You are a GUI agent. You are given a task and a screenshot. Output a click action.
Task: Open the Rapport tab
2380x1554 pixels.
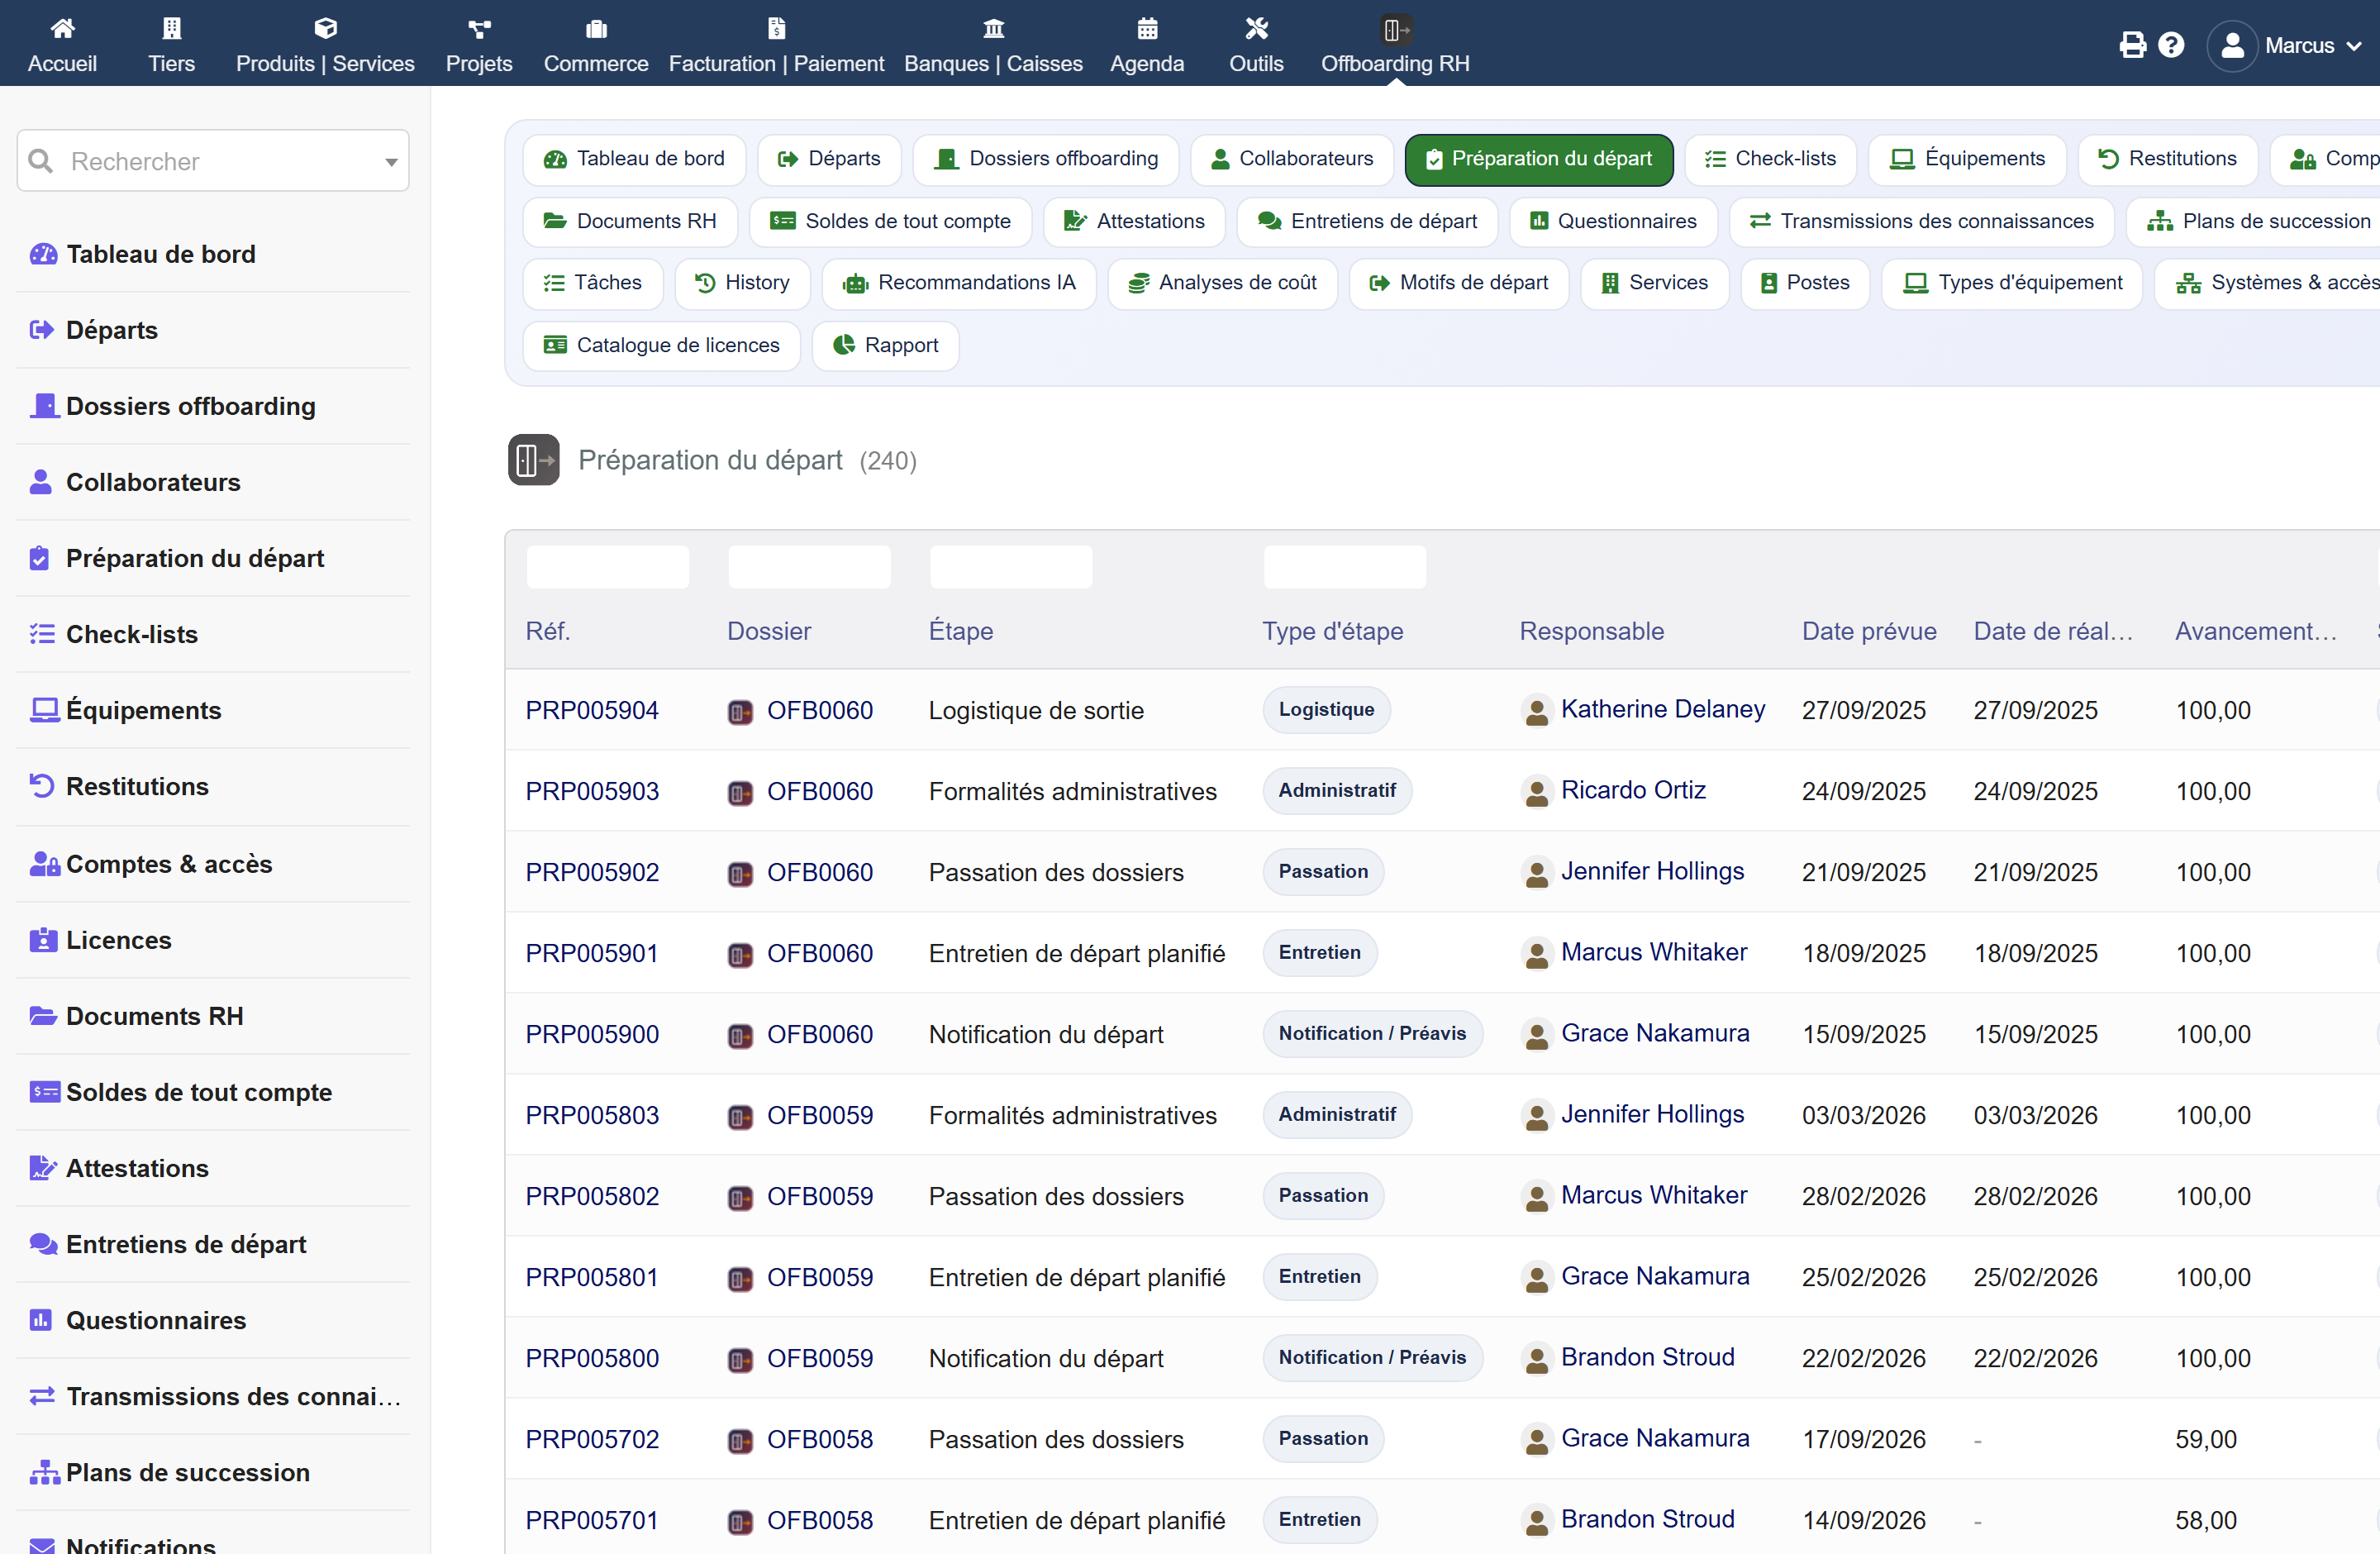click(885, 346)
